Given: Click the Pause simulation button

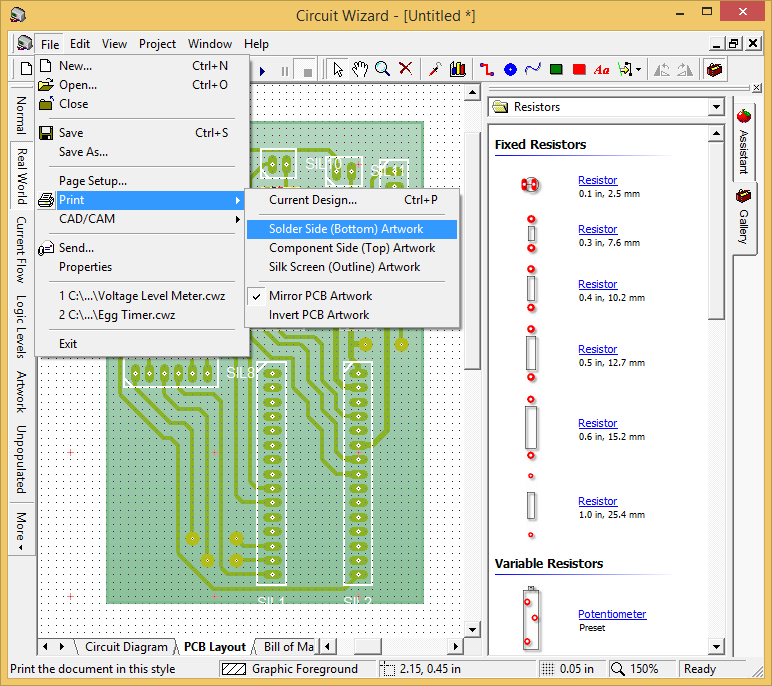Looking at the screenshot, I should [x=285, y=71].
